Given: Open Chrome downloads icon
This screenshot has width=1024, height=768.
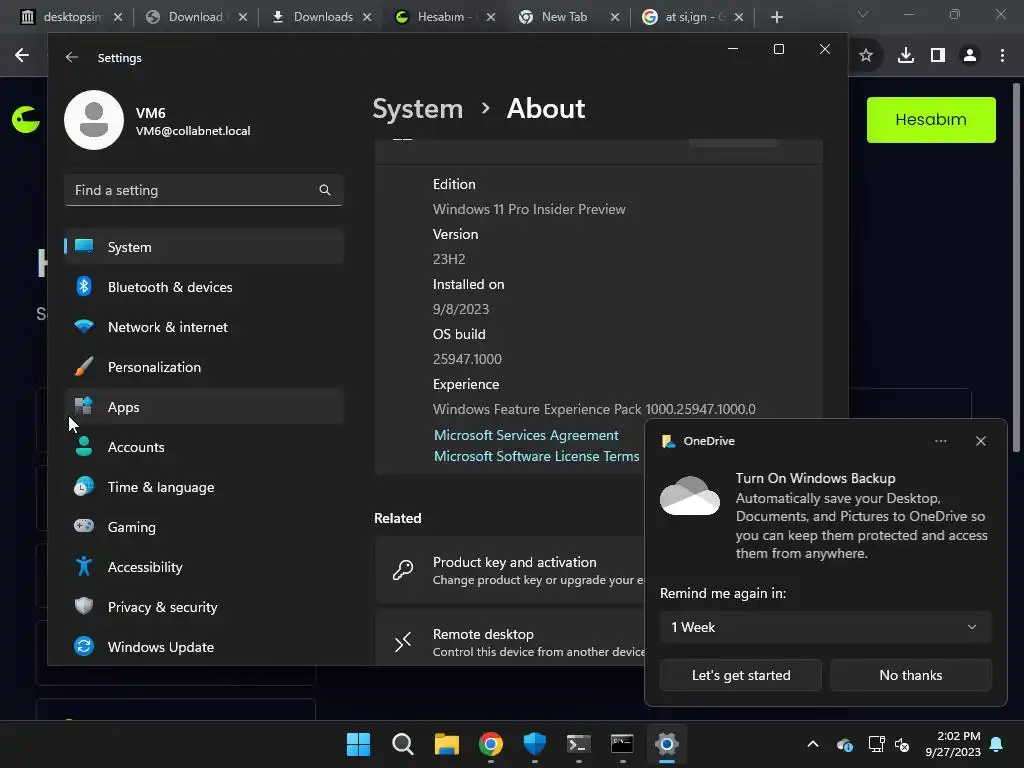Looking at the screenshot, I should [x=906, y=56].
